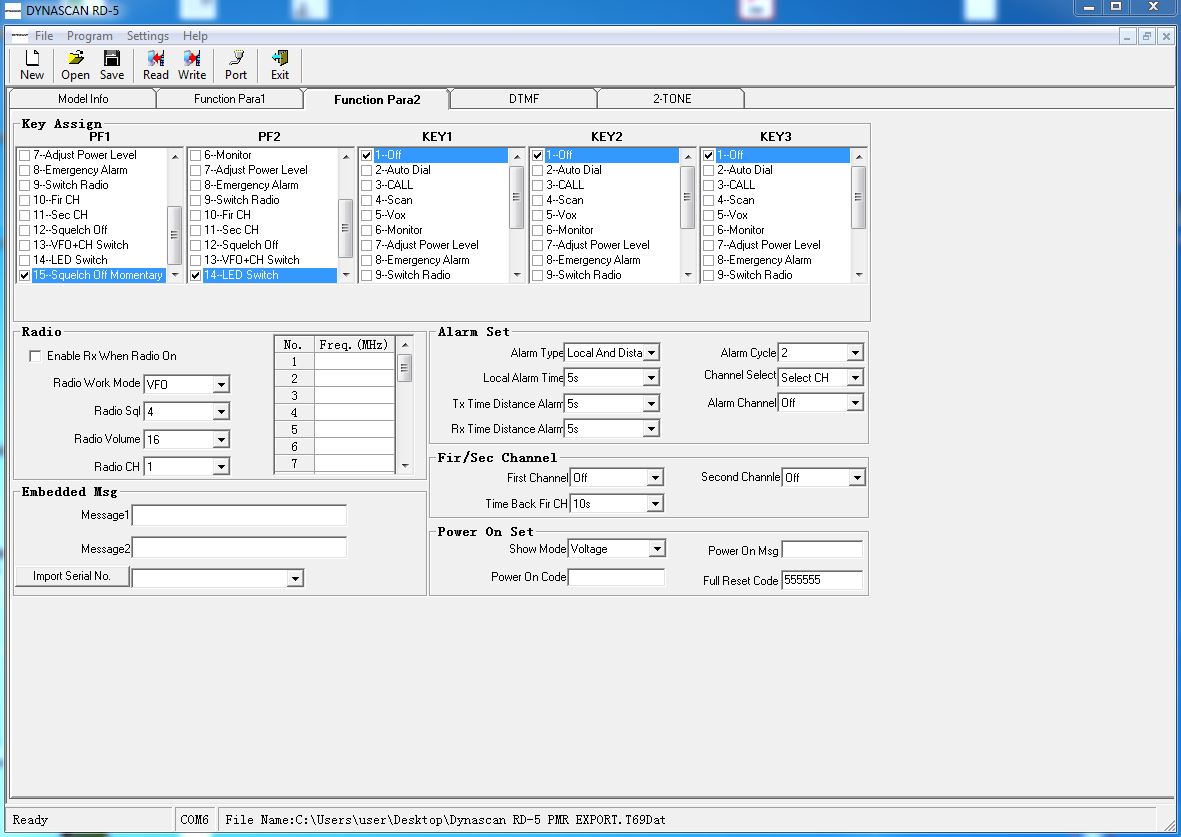Open the serial number dropdown beside Import Serial No.
This screenshot has height=837, width=1181.
tap(295, 578)
